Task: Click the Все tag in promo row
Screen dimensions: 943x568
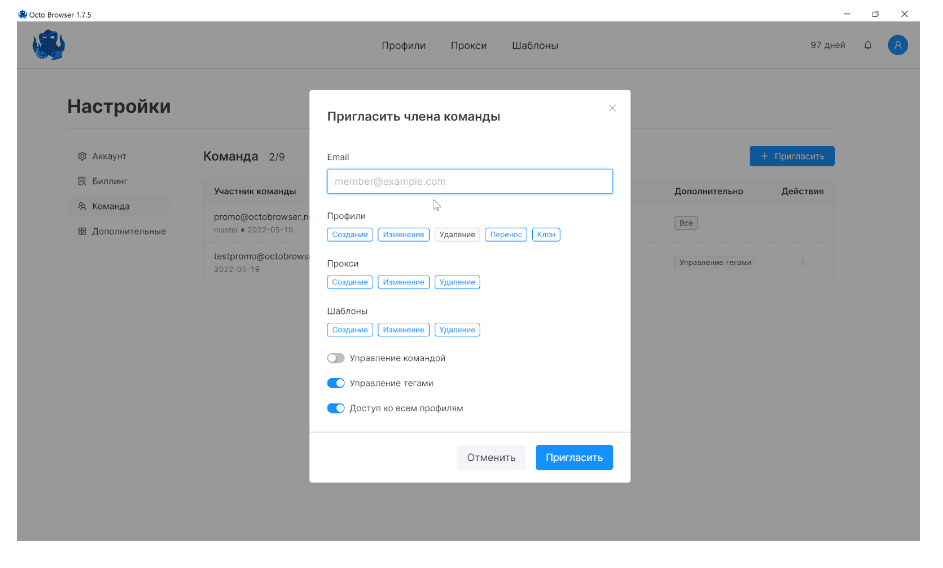Action: click(686, 223)
